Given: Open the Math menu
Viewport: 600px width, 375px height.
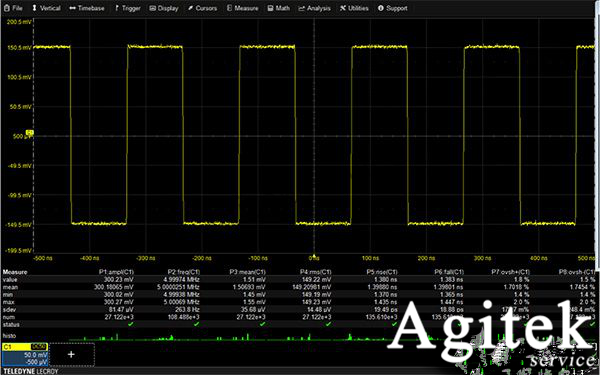Looking at the screenshot, I should tap(279, 8).
